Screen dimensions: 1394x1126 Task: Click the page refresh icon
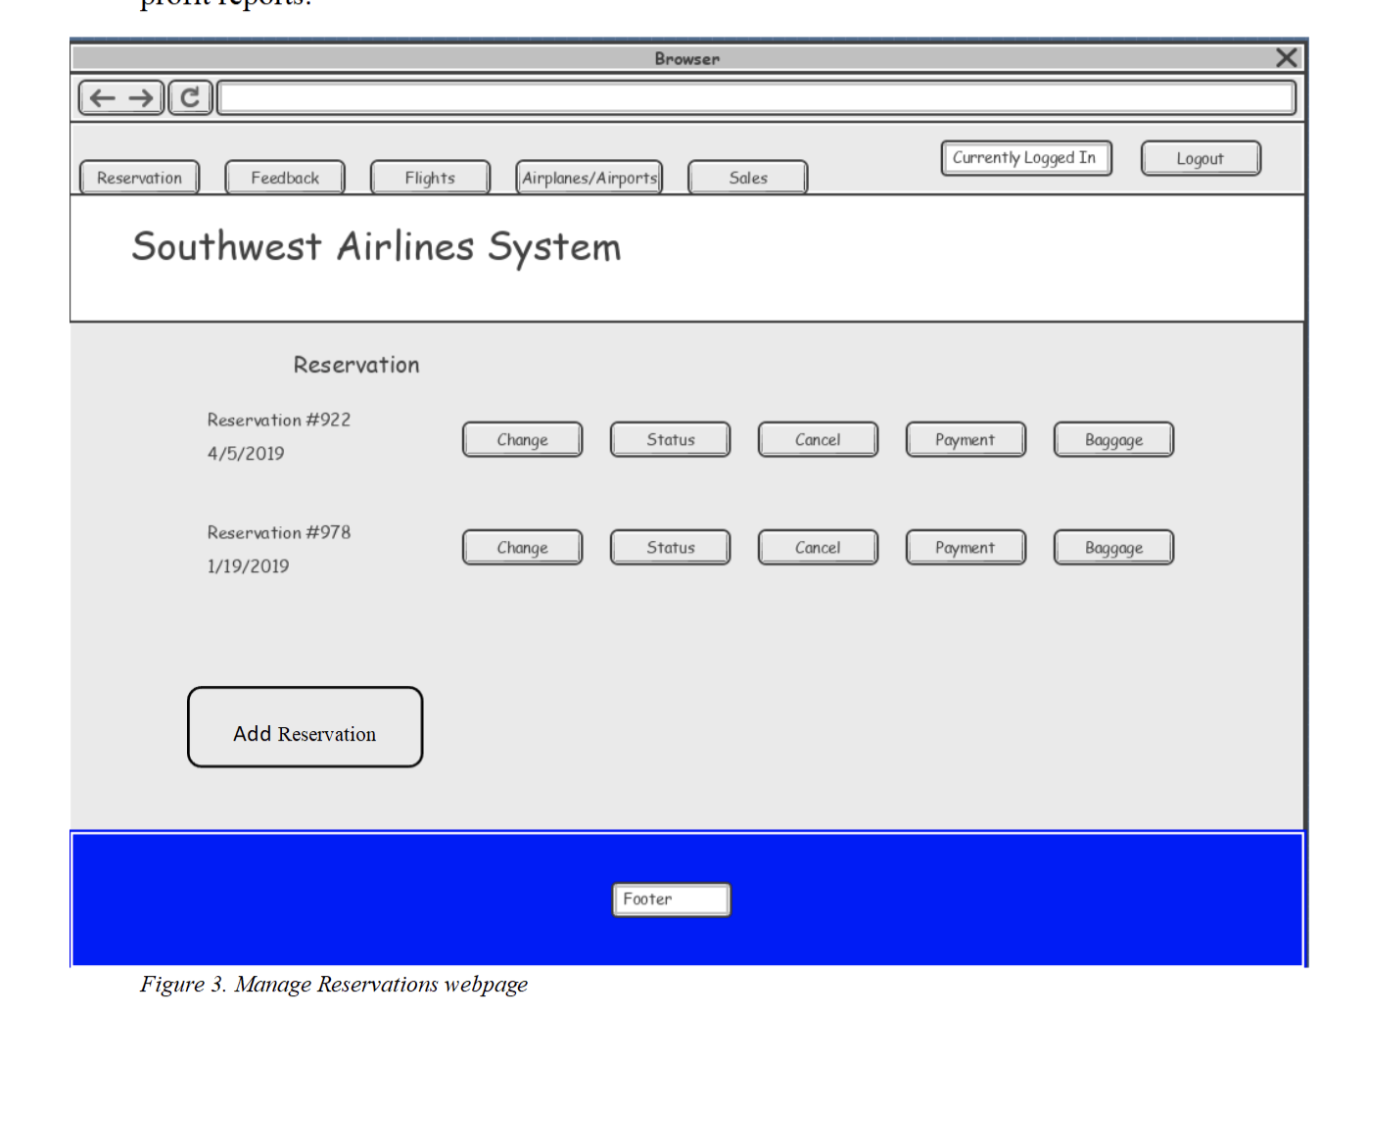(189, 96)
